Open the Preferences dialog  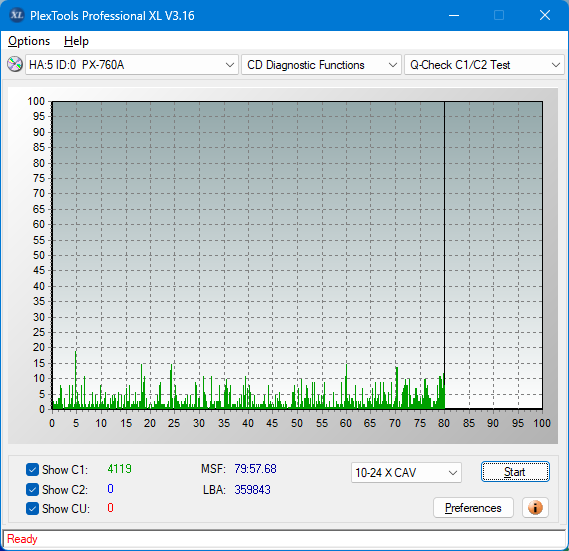point(473,507)
